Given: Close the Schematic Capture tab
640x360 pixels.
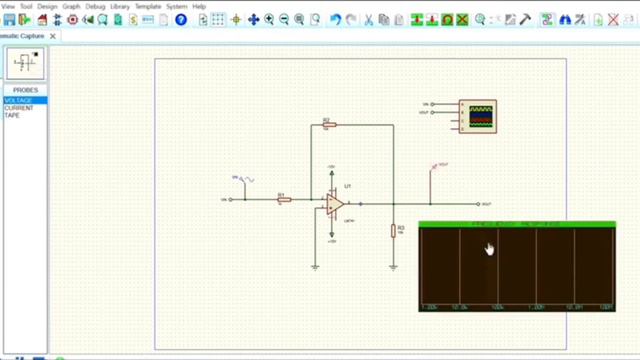Looking at the screenshot, I should click(x=53, y=36).
